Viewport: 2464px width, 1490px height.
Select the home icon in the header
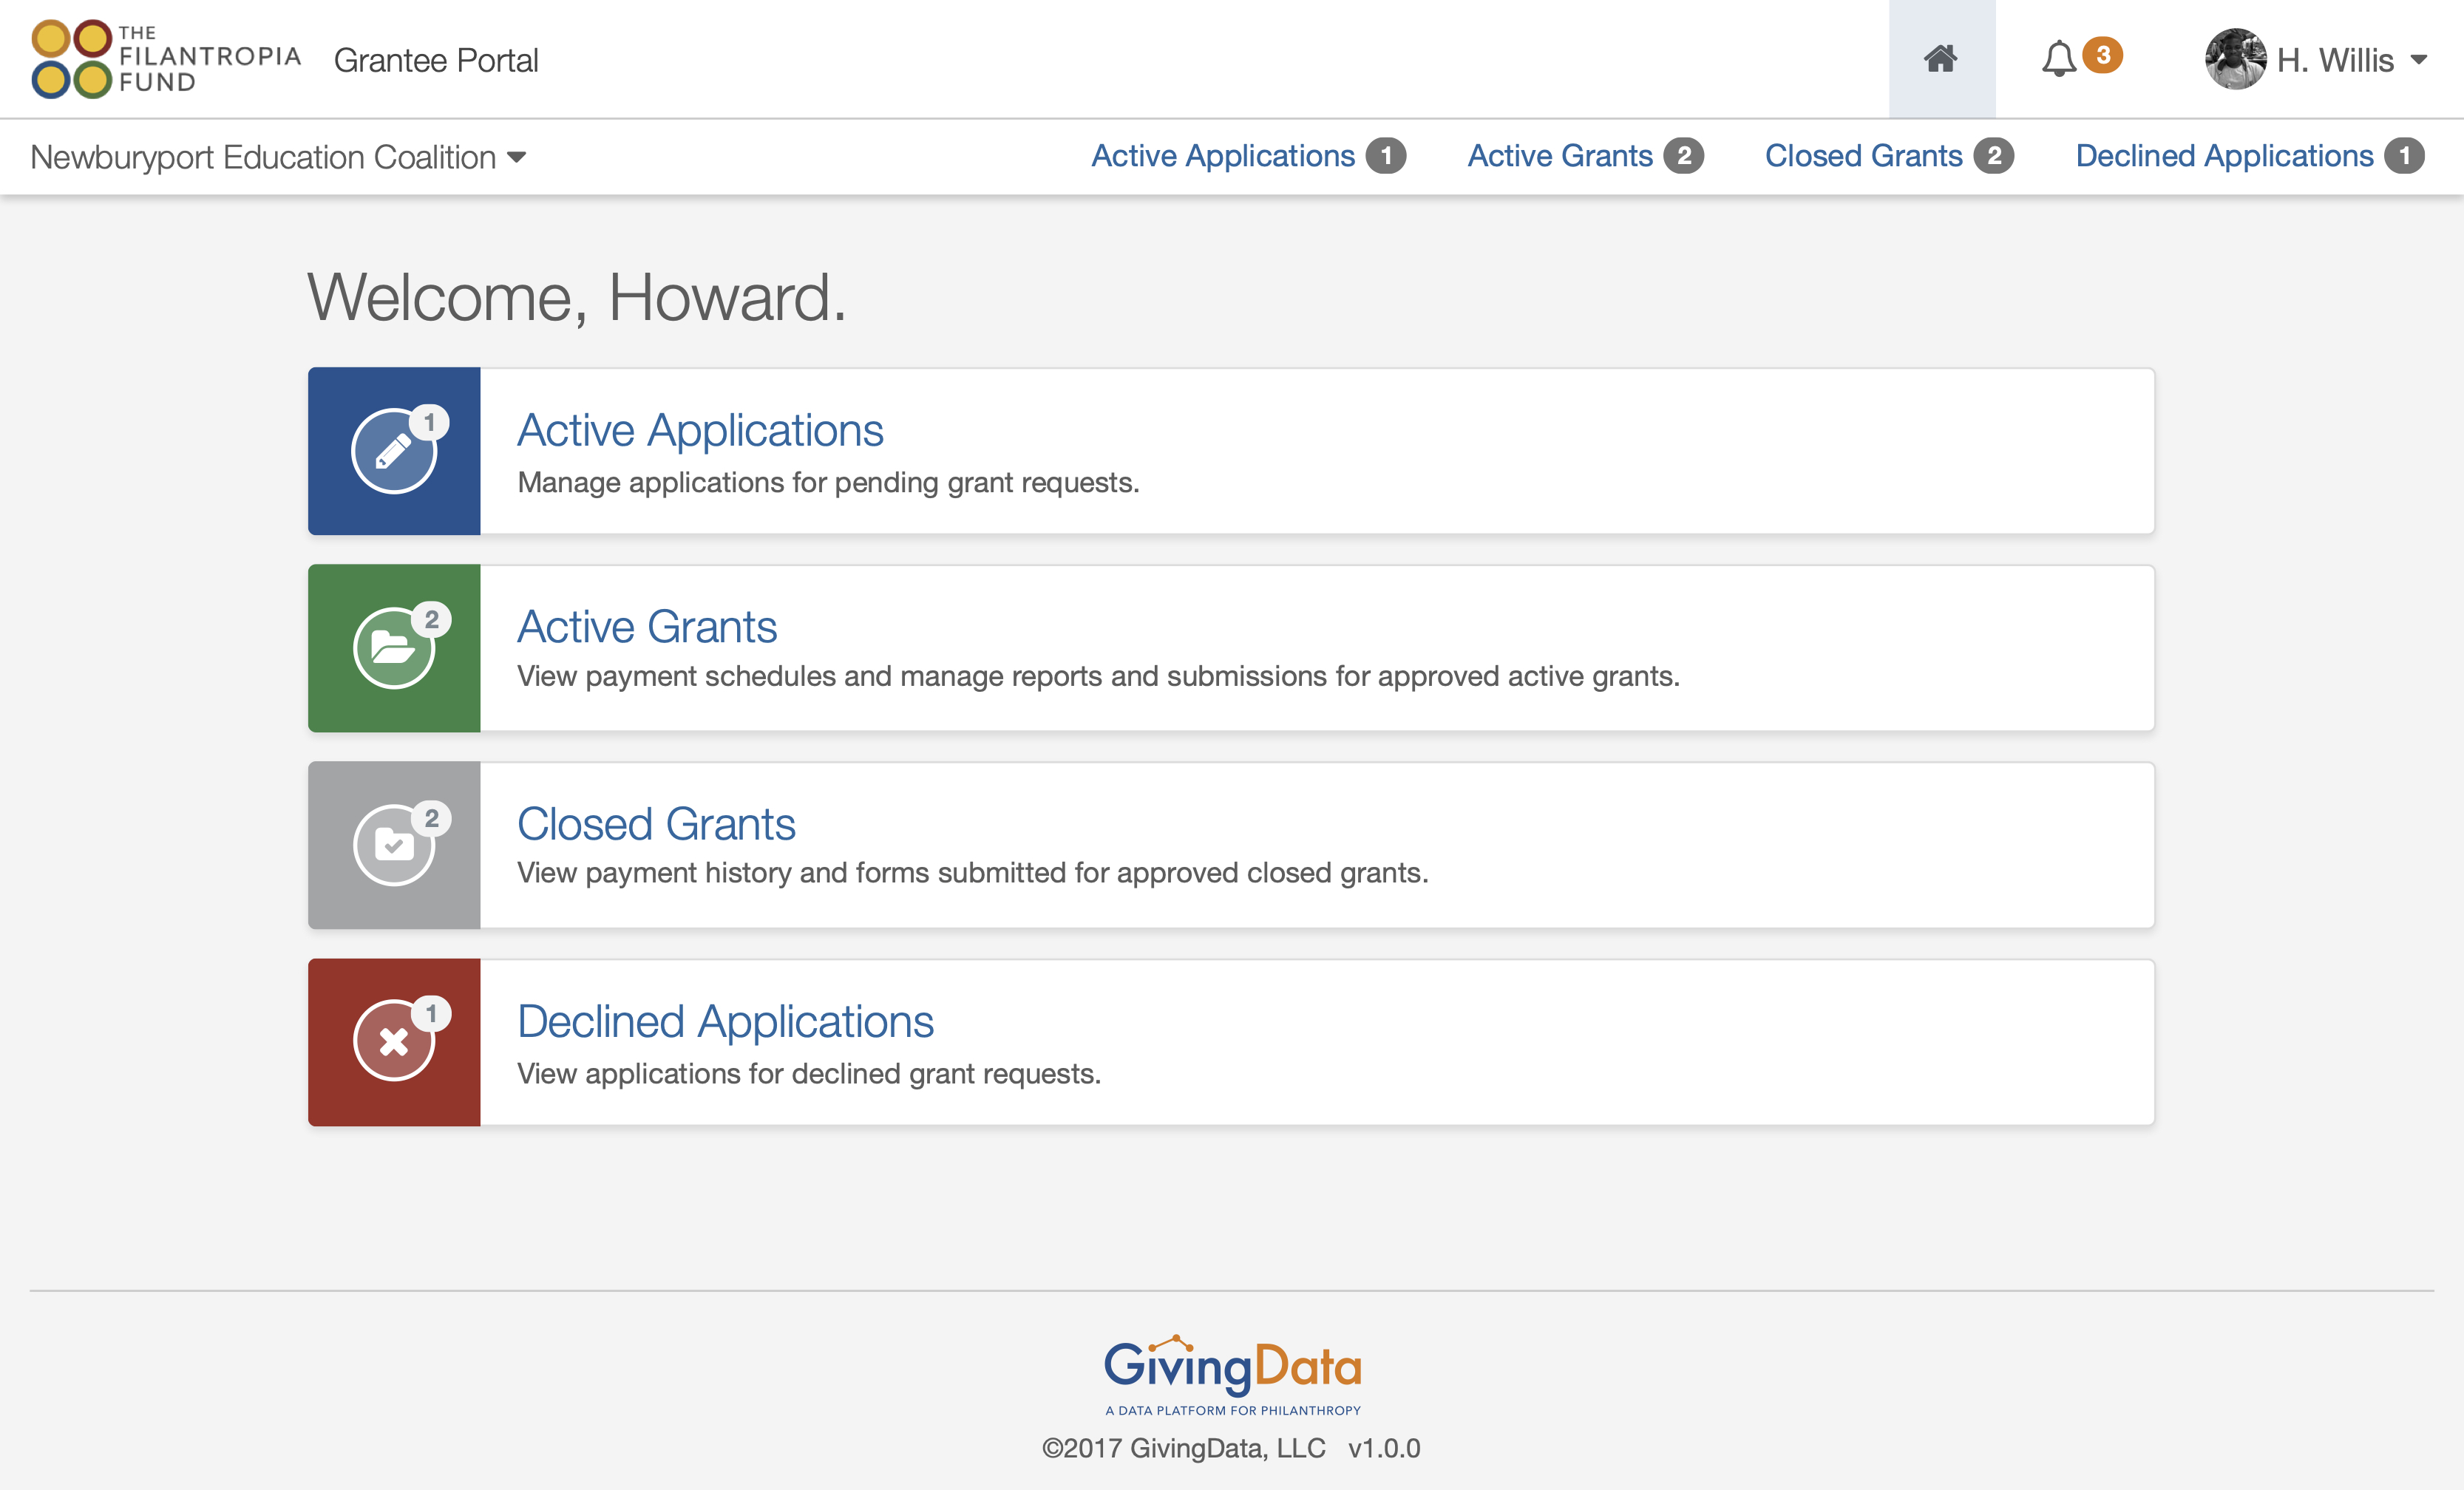pyautogui.click(x=1940, y=58)
